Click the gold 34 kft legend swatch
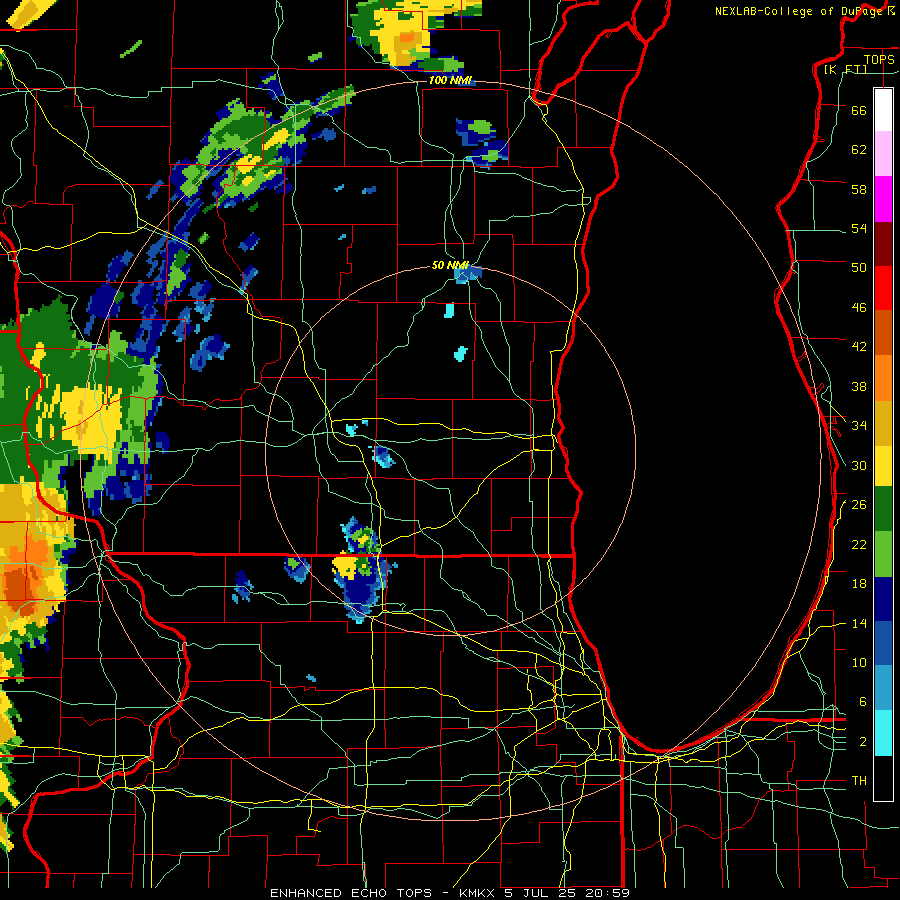This screenshot has height=900, width=900. pos(883,422)
